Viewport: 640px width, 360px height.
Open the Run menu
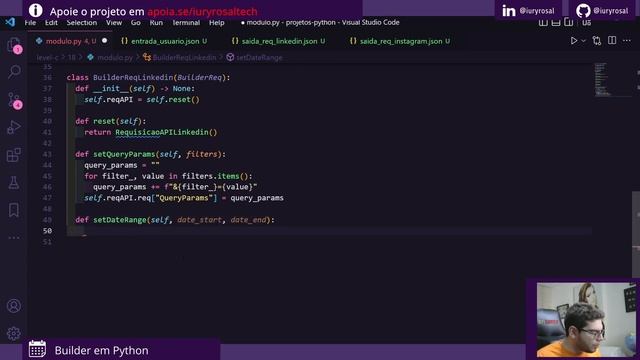tap(156, 22)
